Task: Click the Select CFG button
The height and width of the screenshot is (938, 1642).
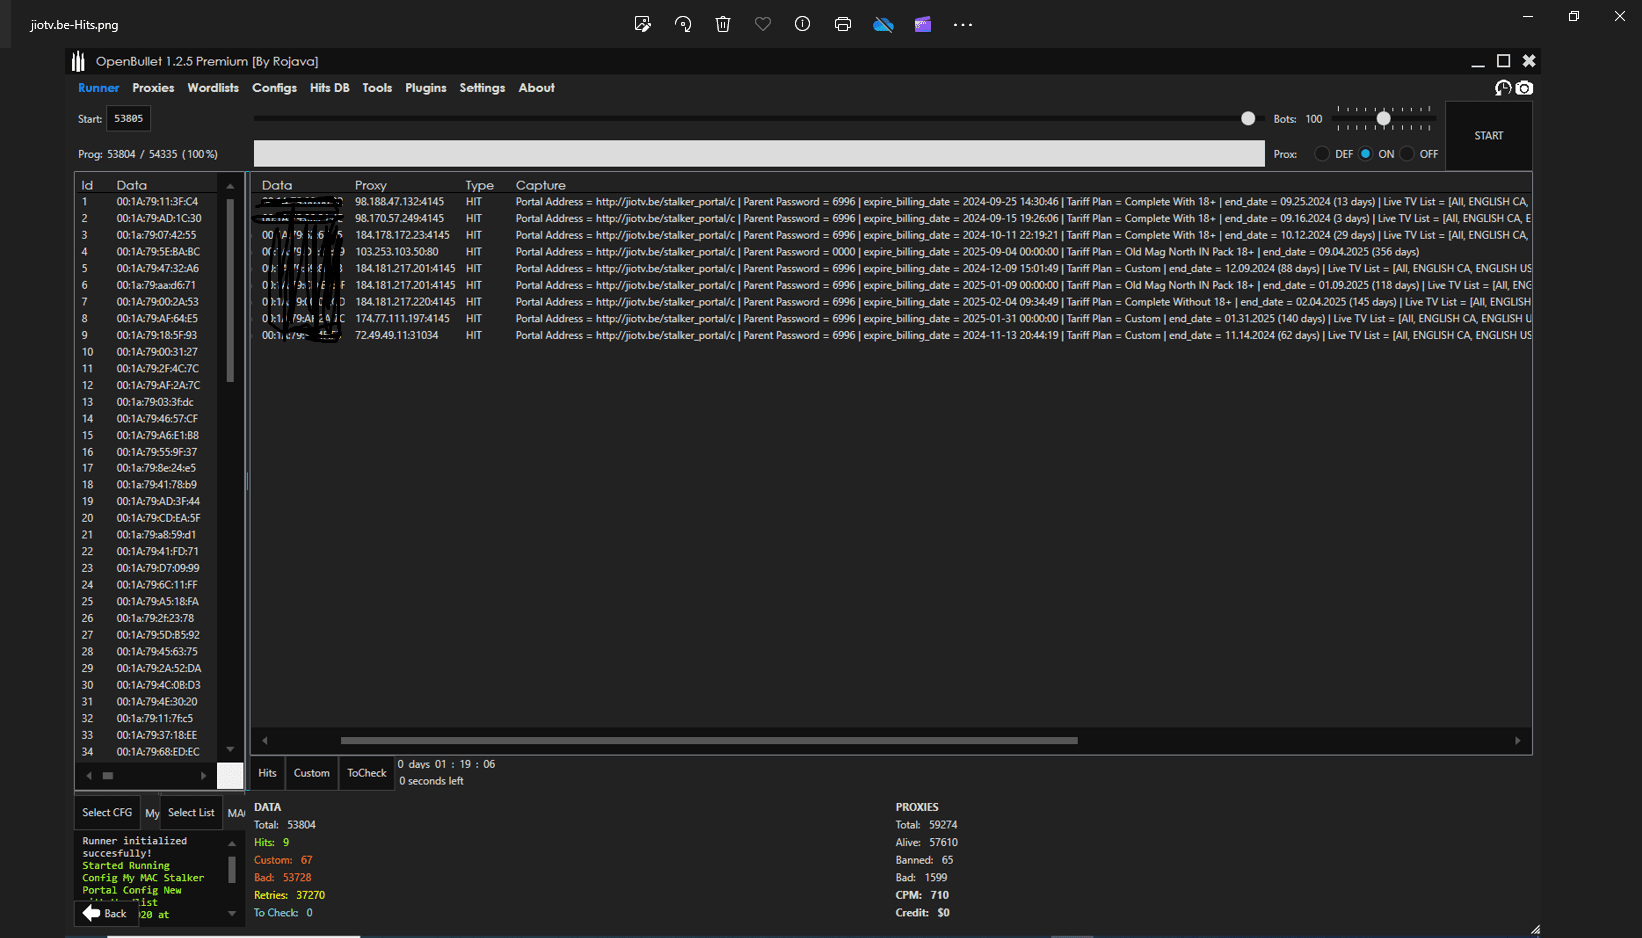Action: pyautogui.click(x=107, y=812)
